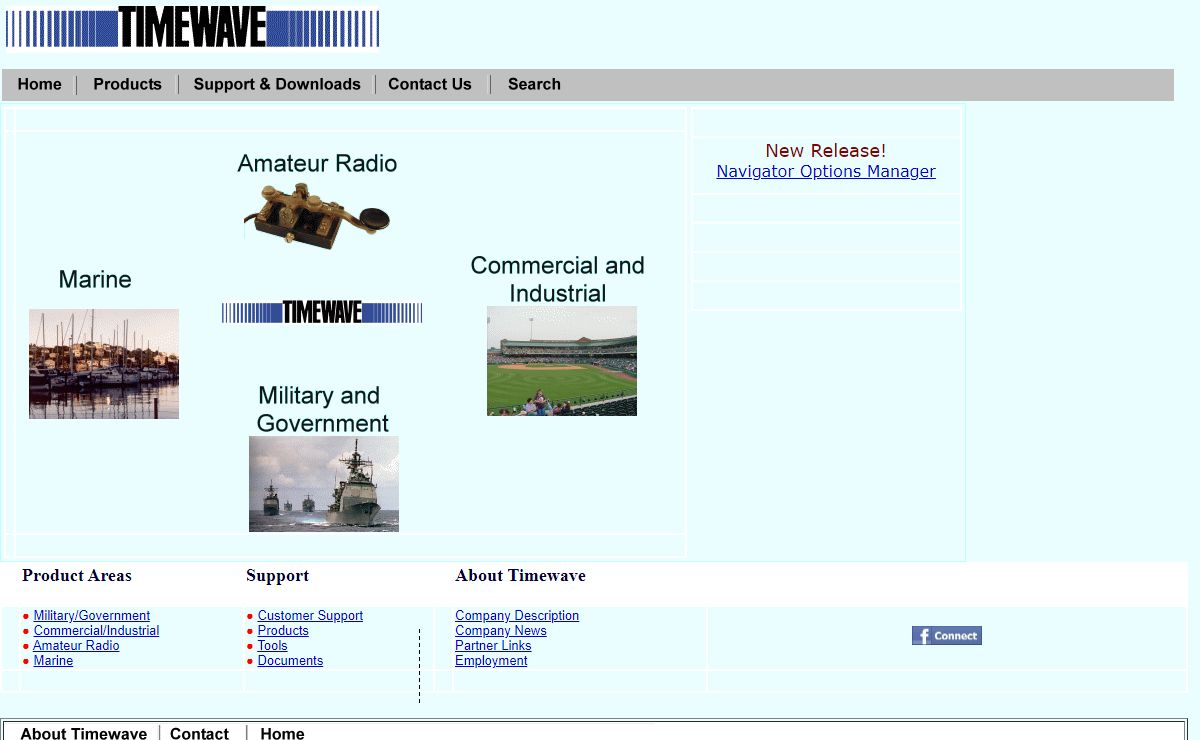The height and width of the screenshot is (740, 1200).
Task: Open the Tools link under Support
Action: click(x=272, y=646)
